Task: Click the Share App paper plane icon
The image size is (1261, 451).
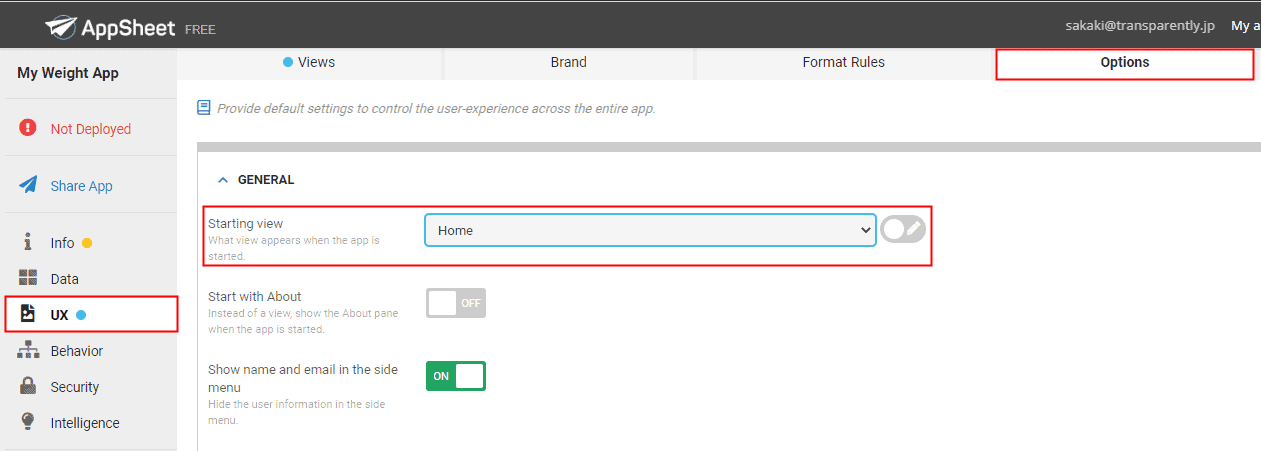Action: 29,186
